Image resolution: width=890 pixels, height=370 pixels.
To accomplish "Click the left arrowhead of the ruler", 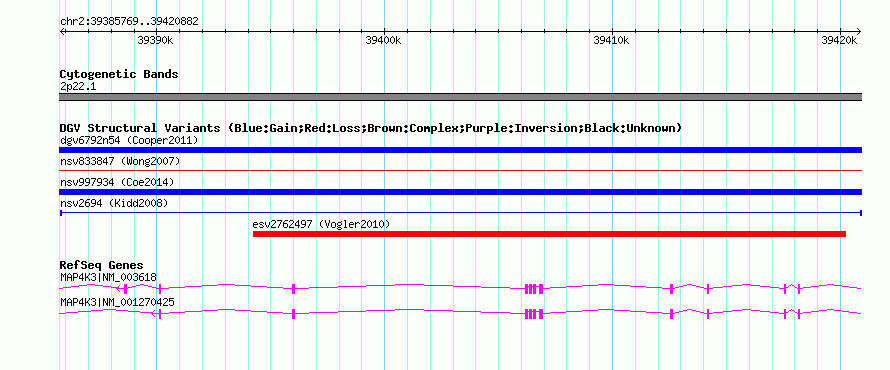I will pyautogui.click(x=62, y=31).
